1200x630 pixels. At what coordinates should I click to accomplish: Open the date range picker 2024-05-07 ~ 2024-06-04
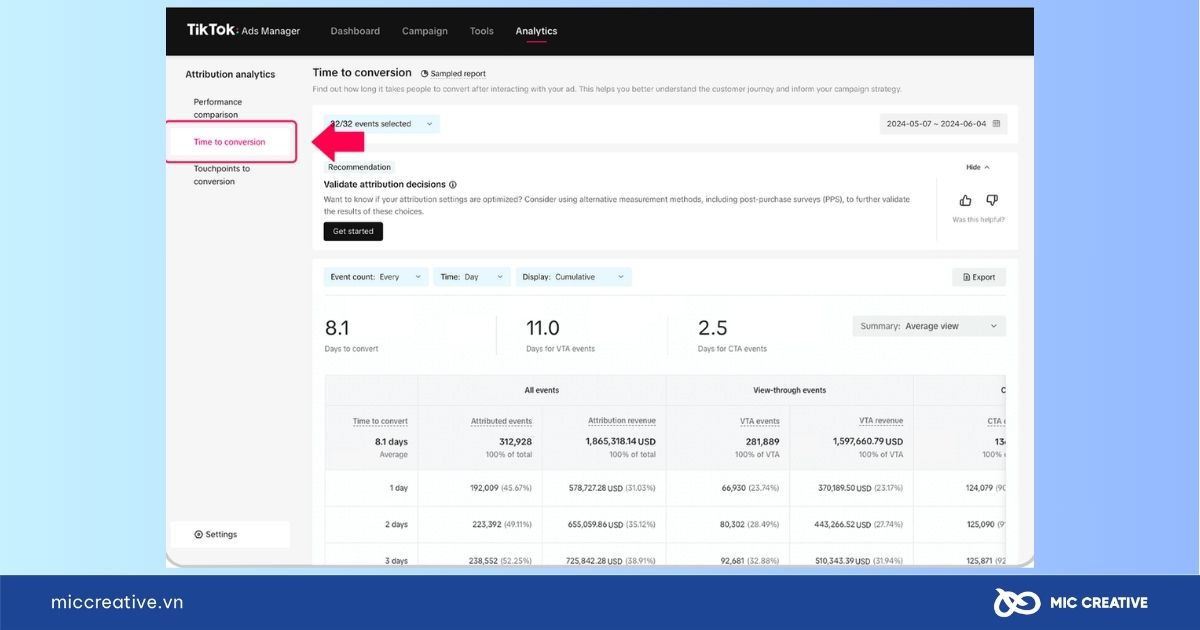[944, 124]
